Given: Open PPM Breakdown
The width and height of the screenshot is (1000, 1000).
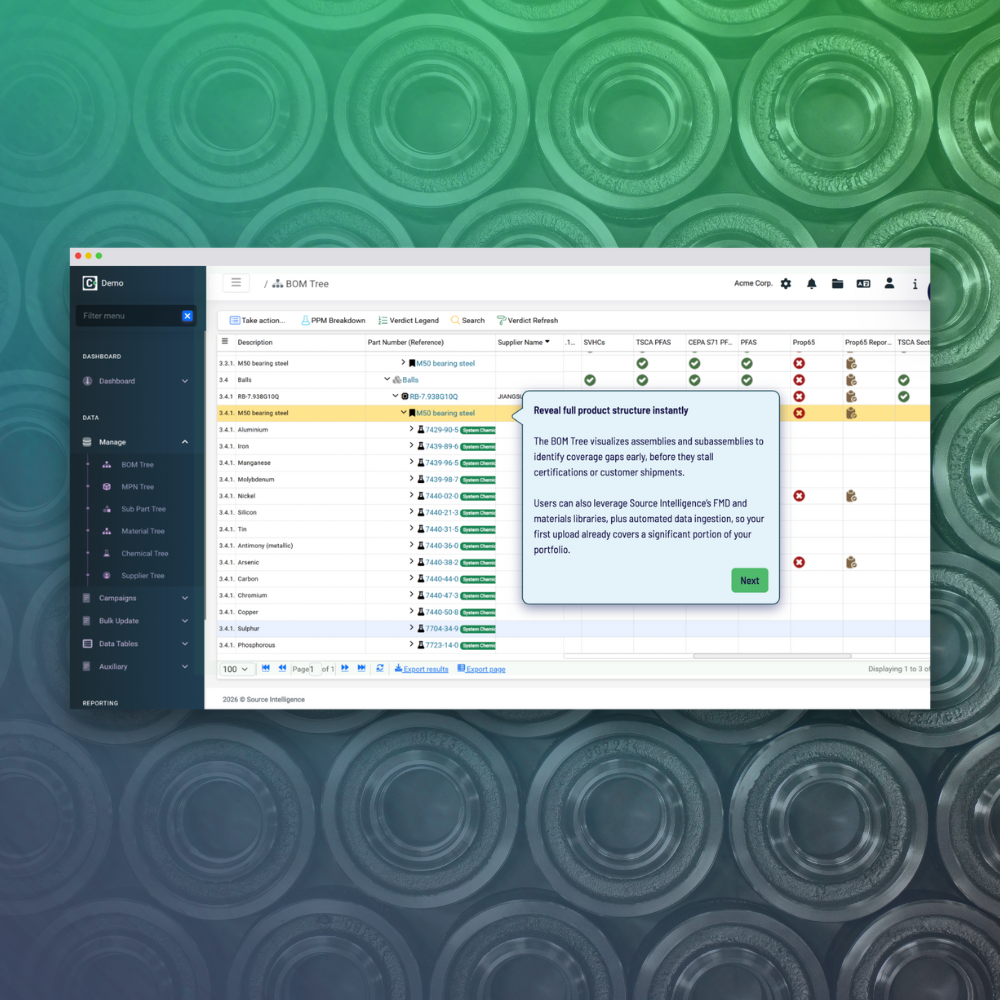Looking at the screenshot, I should [x=333, y=320].
